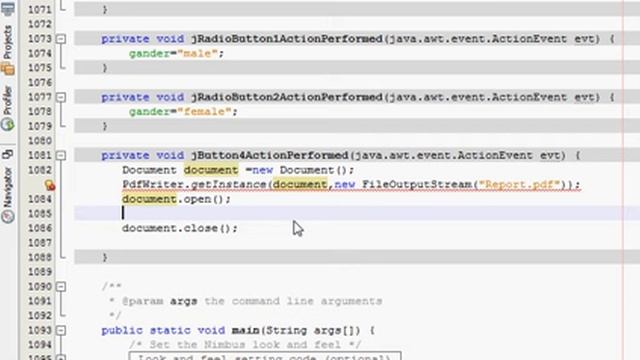Click line number 1088 in the gutter
The height and width of the screenshot is (360, 640).
[40, 257]
